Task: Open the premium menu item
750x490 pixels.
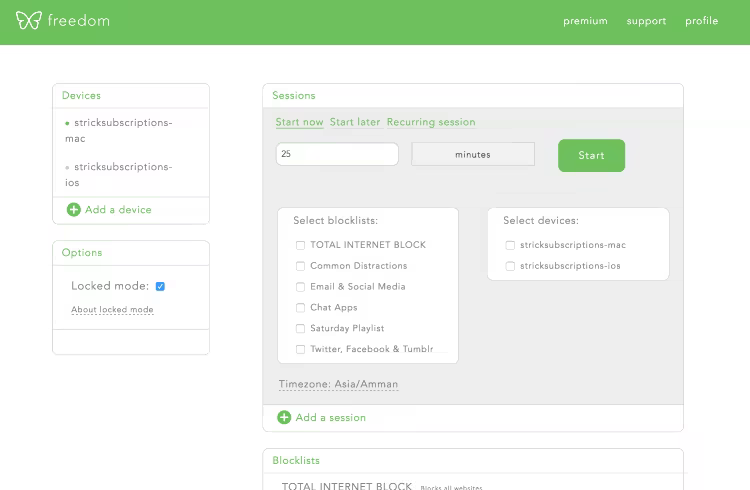Action: click(x=585, y=21)
